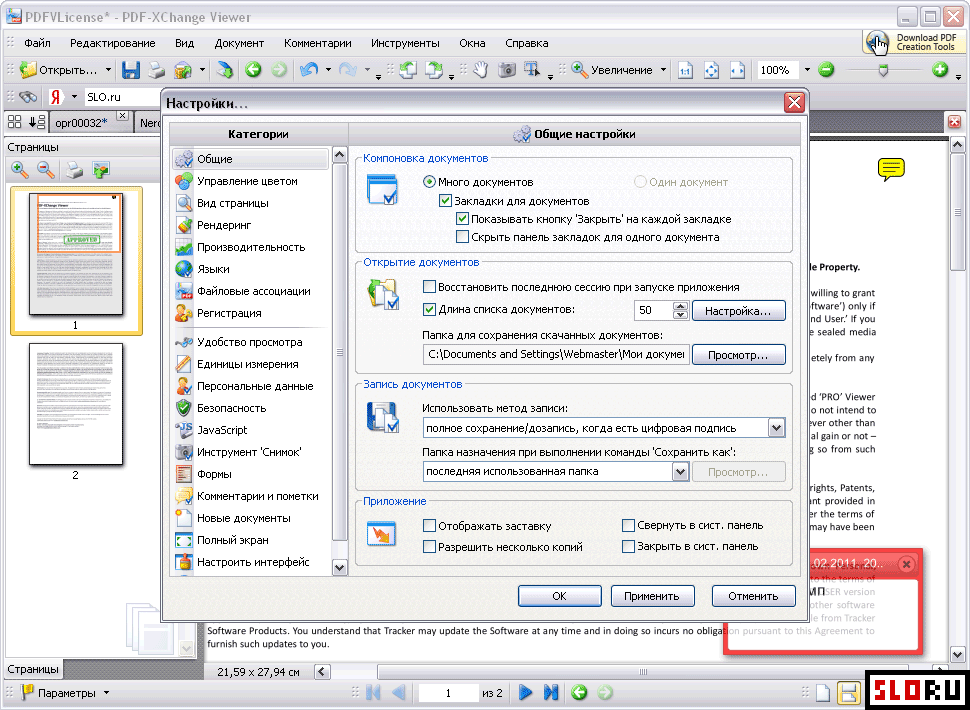This screenshot has height=710, width=970.
Task: Click the Download PDF Creation Tools button
Action: tap(914, 42)
